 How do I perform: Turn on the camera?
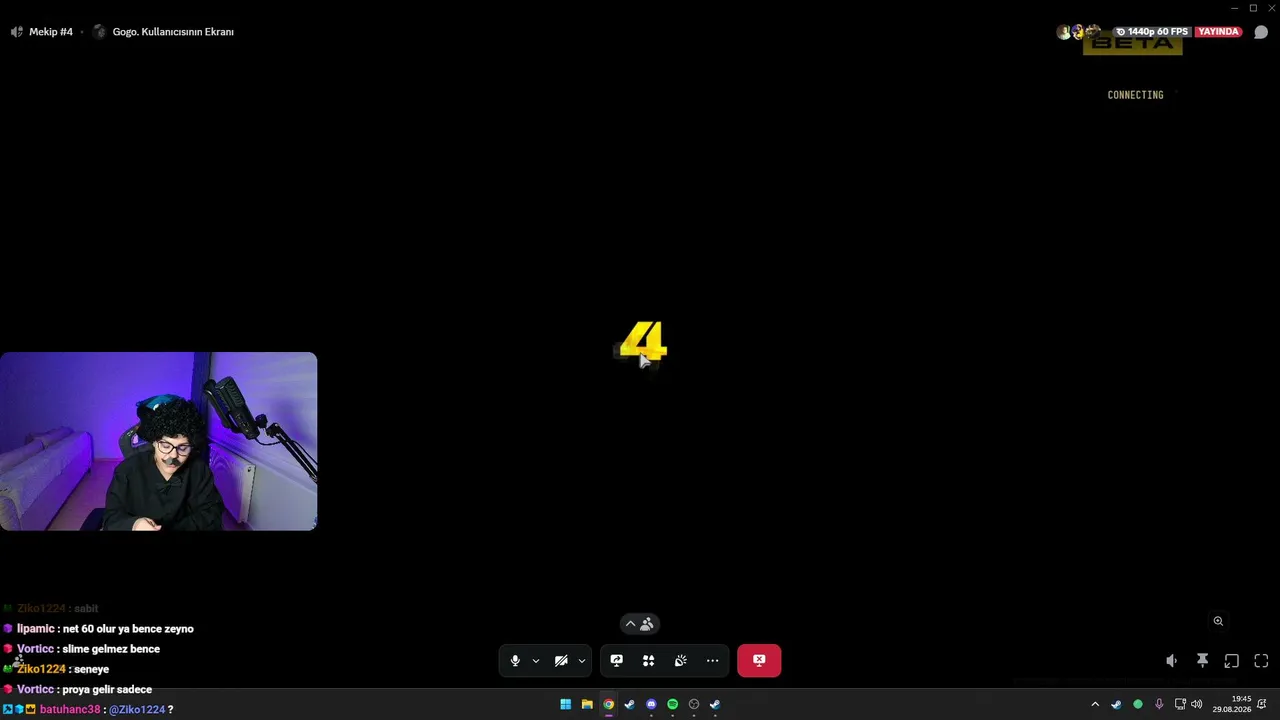tap(561, 661)
